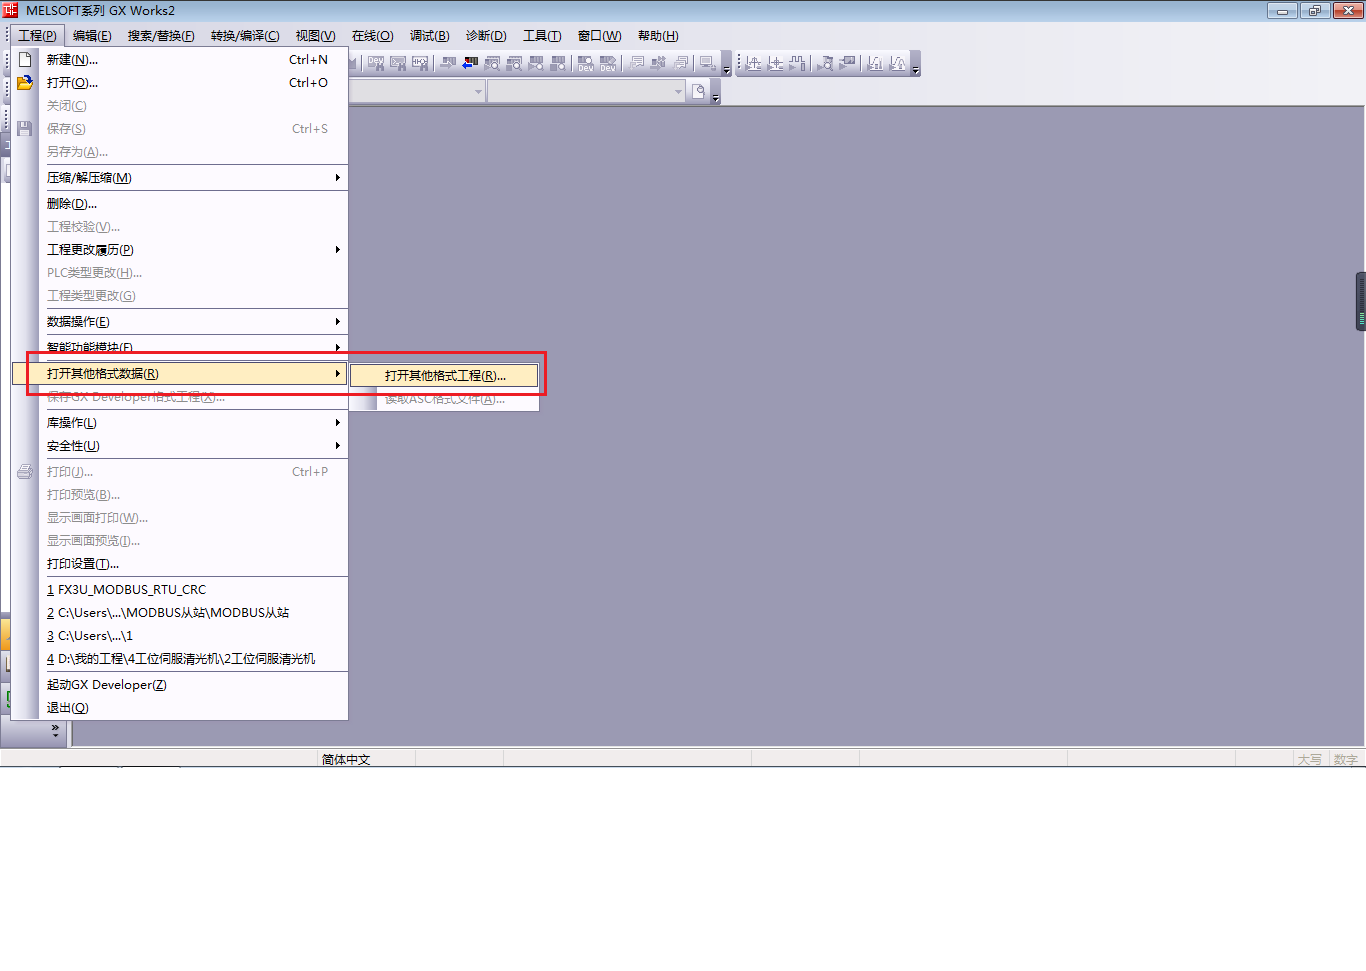The height and width of the screenshot is (971, 1366).
Task: Click the page-with-magnifier icon right of the combo boxes
Action: [699, 92]
